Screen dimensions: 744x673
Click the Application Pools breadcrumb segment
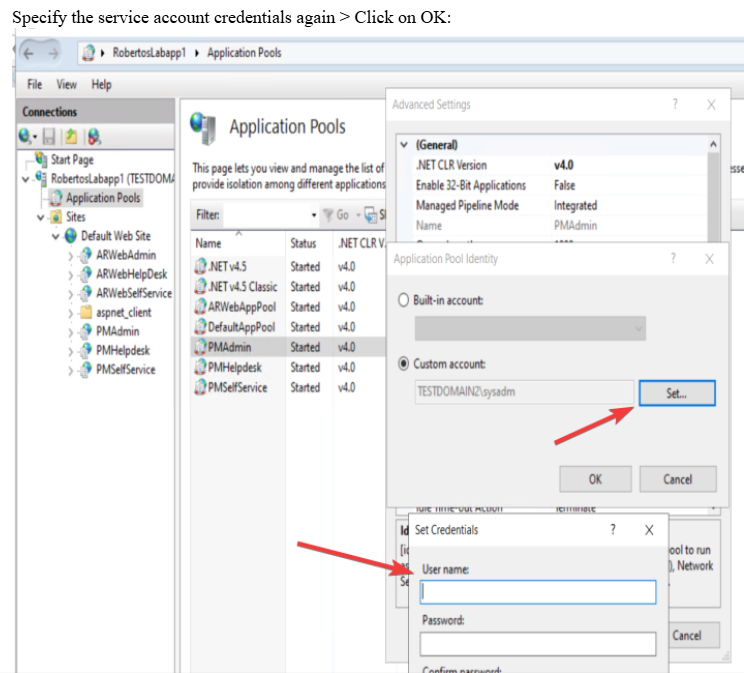pos(244,53)
